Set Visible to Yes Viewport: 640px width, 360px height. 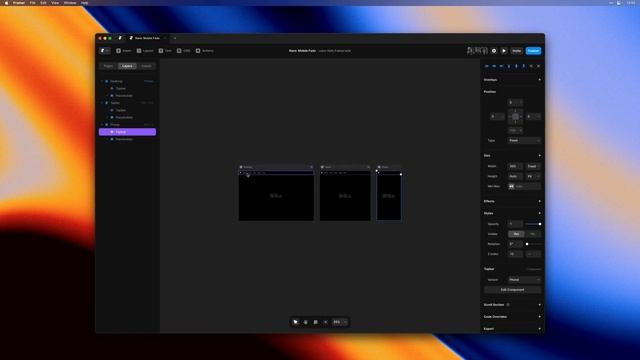pos(516,234)
